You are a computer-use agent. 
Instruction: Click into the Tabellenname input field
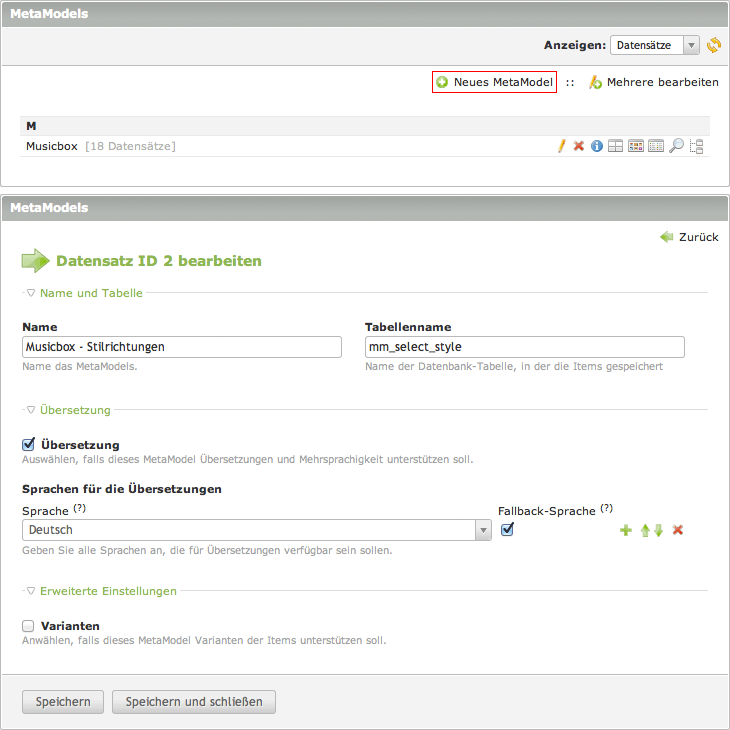(525, 347)
